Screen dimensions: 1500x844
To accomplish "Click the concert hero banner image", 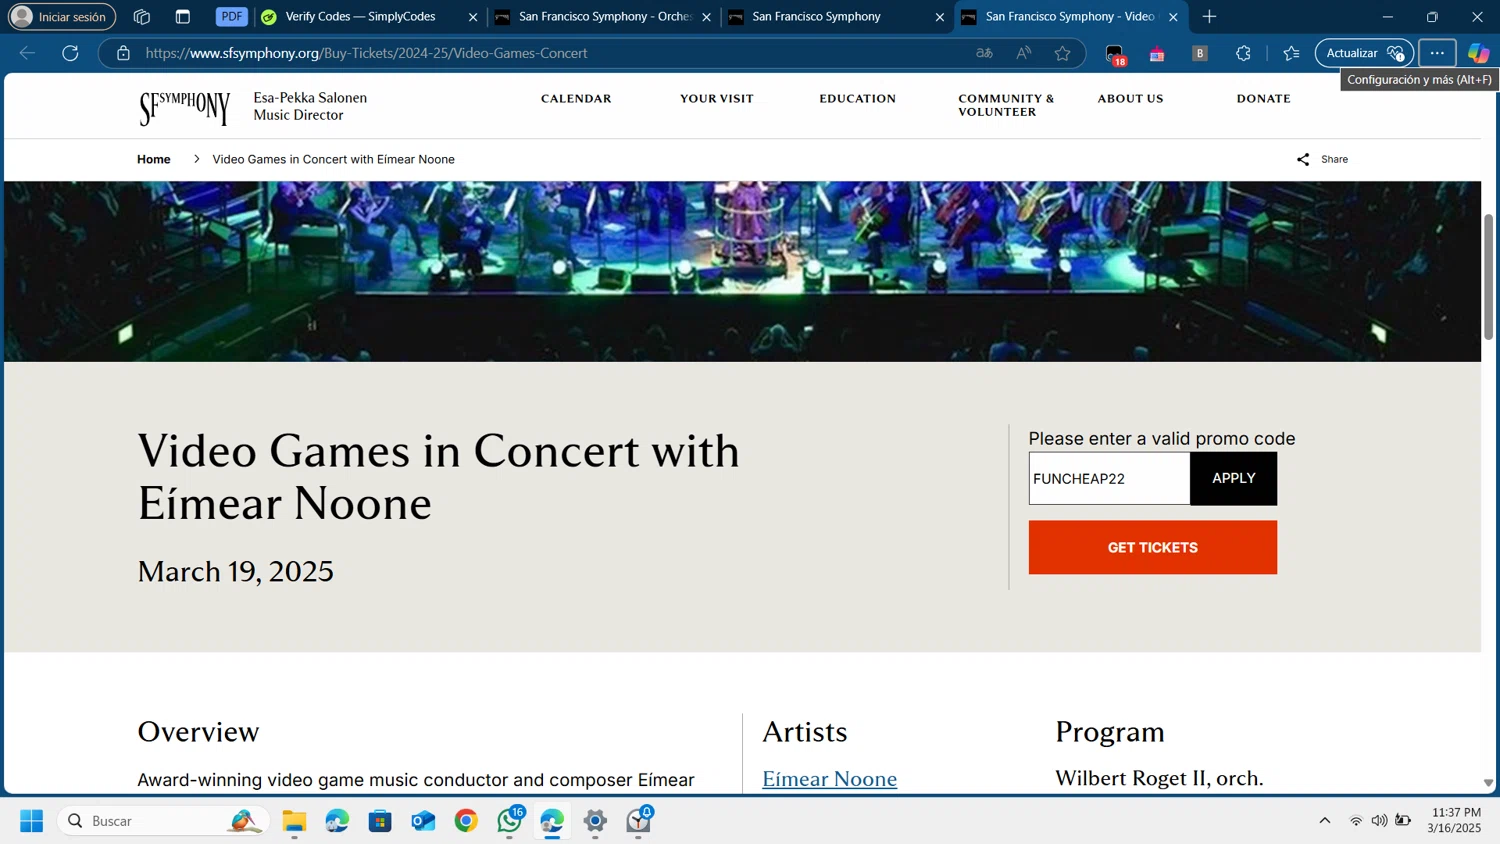I will pos(742,271).
